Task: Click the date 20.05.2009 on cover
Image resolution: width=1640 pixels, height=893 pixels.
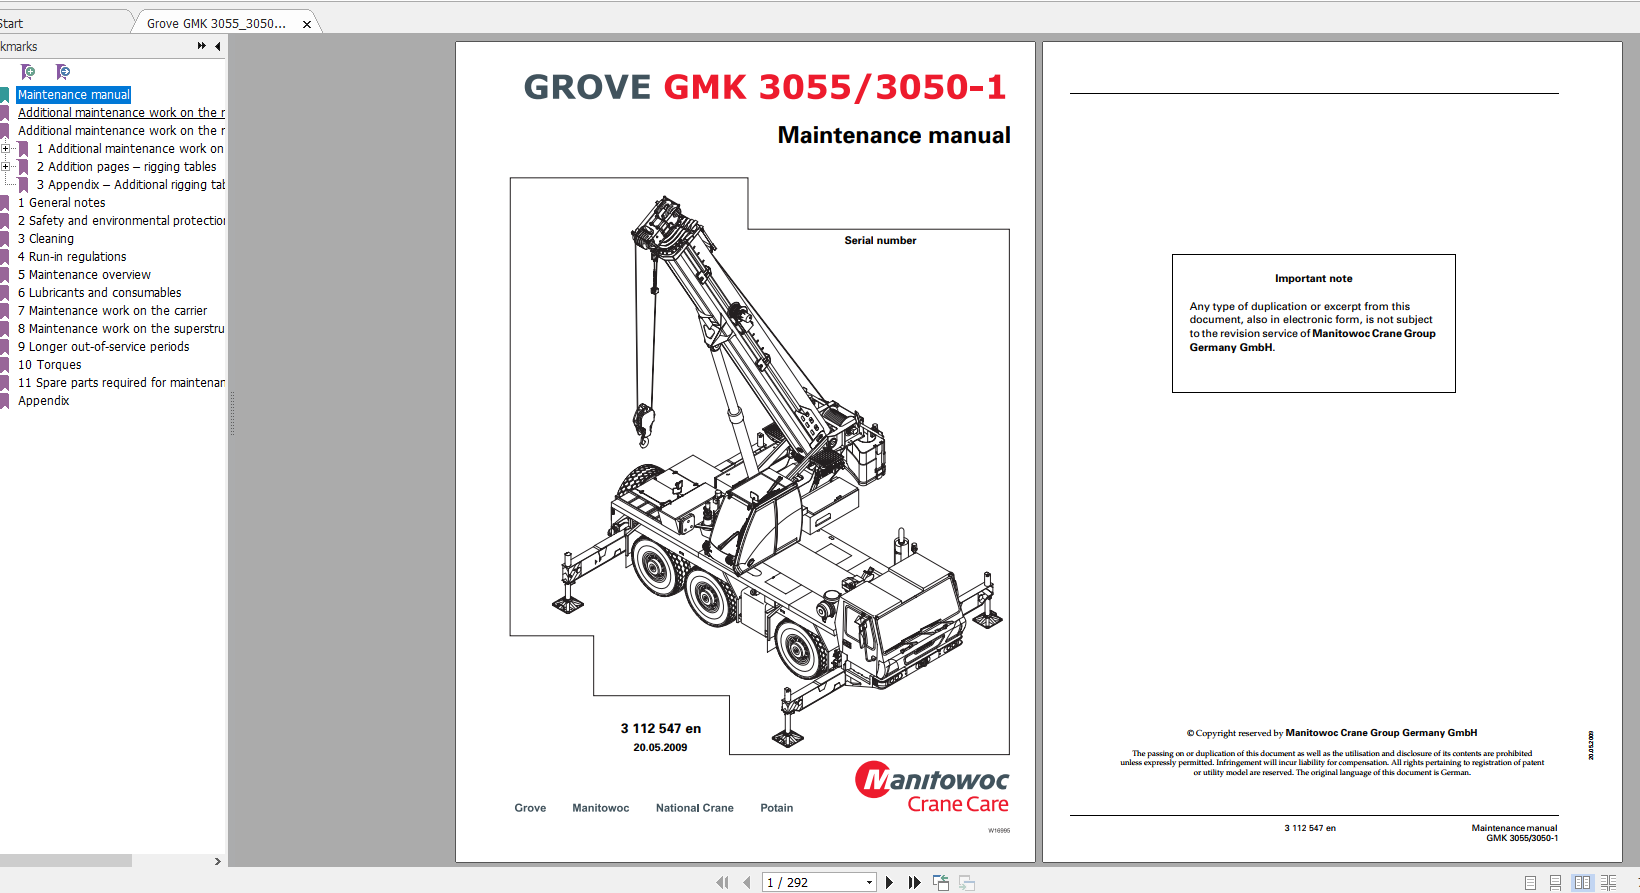Action: (660, 747)
